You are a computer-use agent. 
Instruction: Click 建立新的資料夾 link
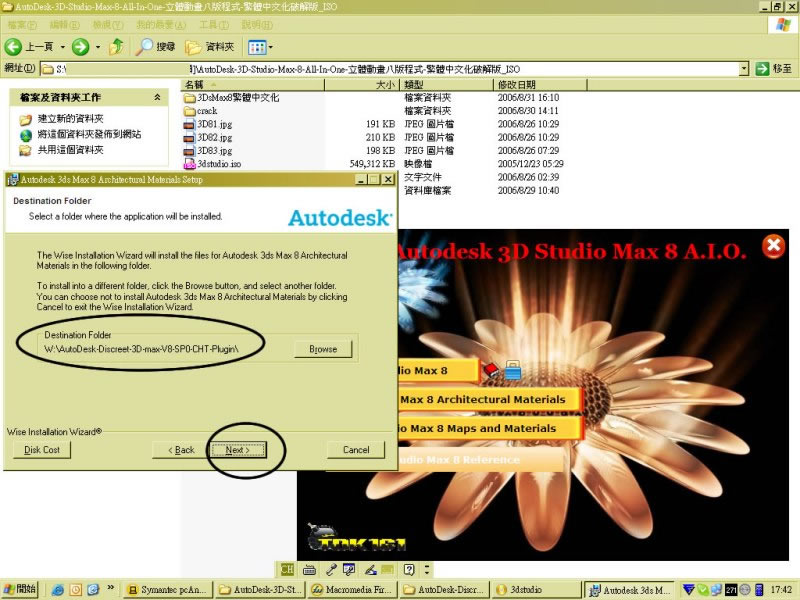[x=70, y=118]
